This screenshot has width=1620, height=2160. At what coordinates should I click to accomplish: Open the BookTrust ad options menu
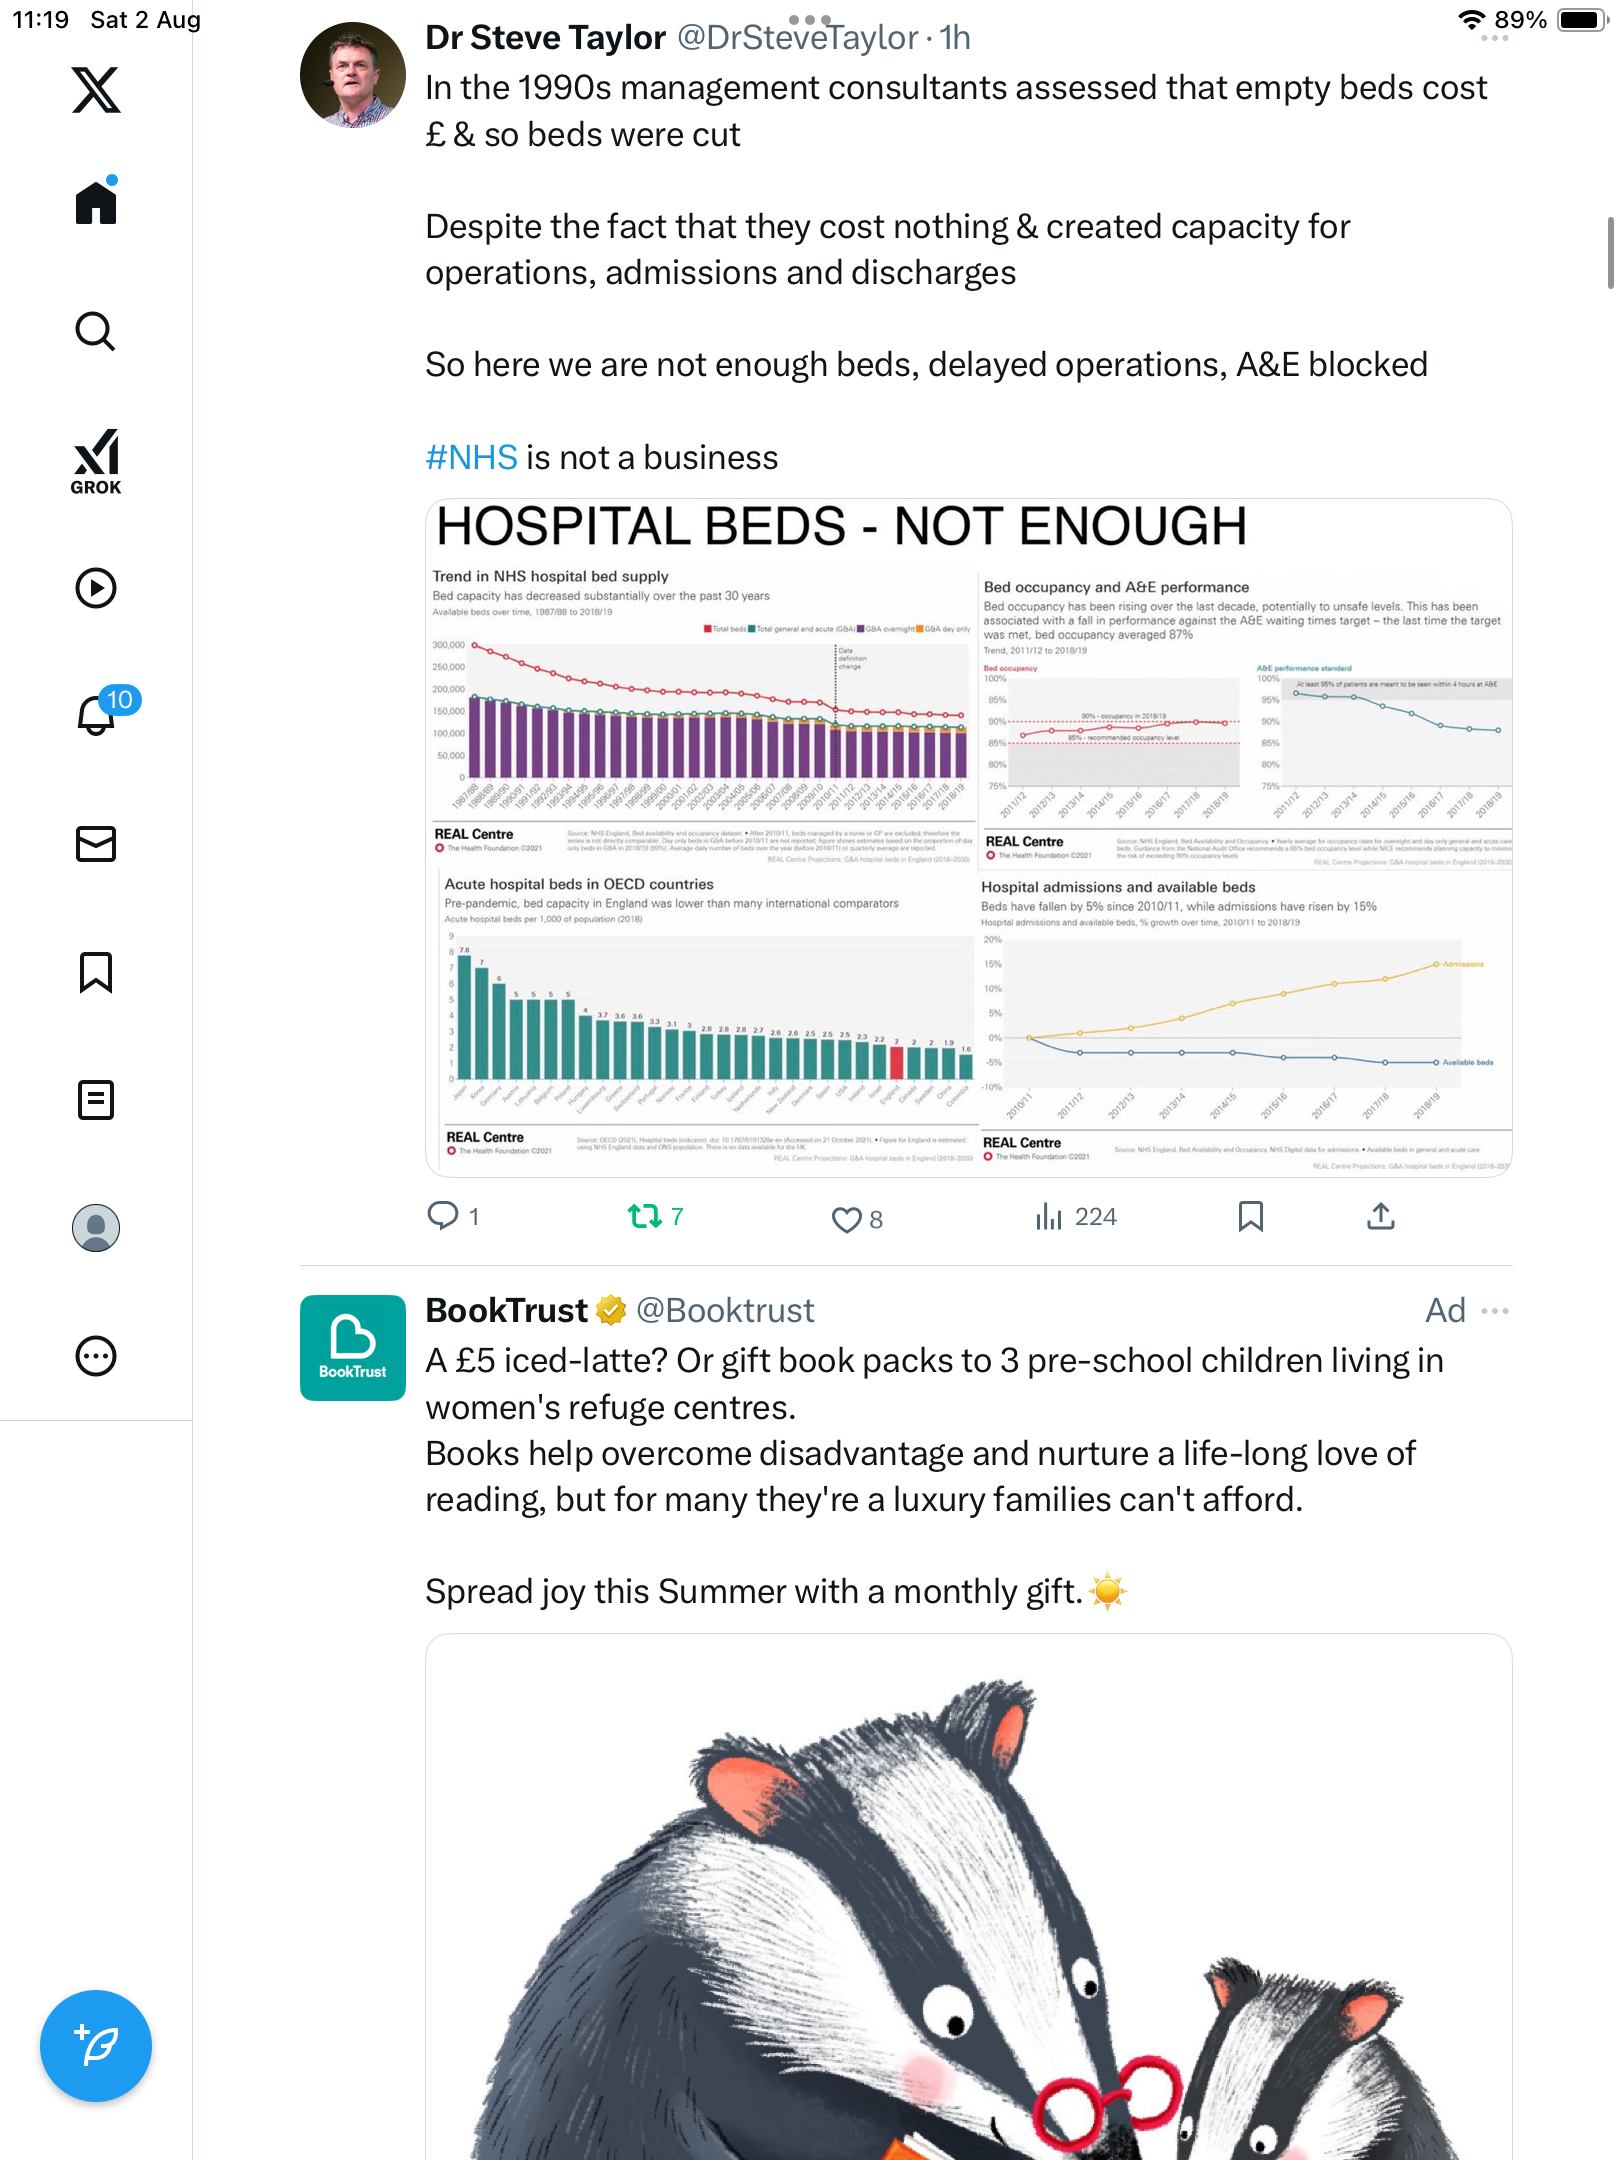[1495, 1310]
